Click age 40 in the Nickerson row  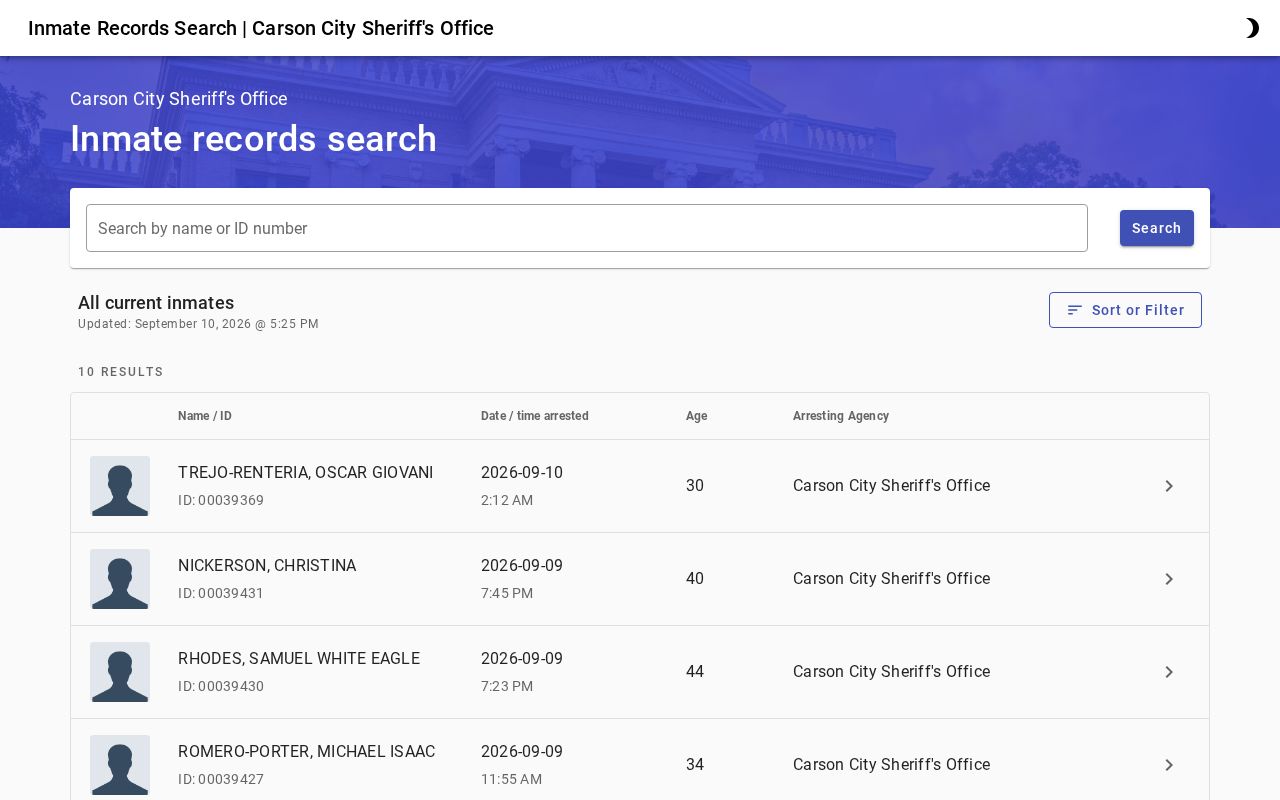pos(695,579)
